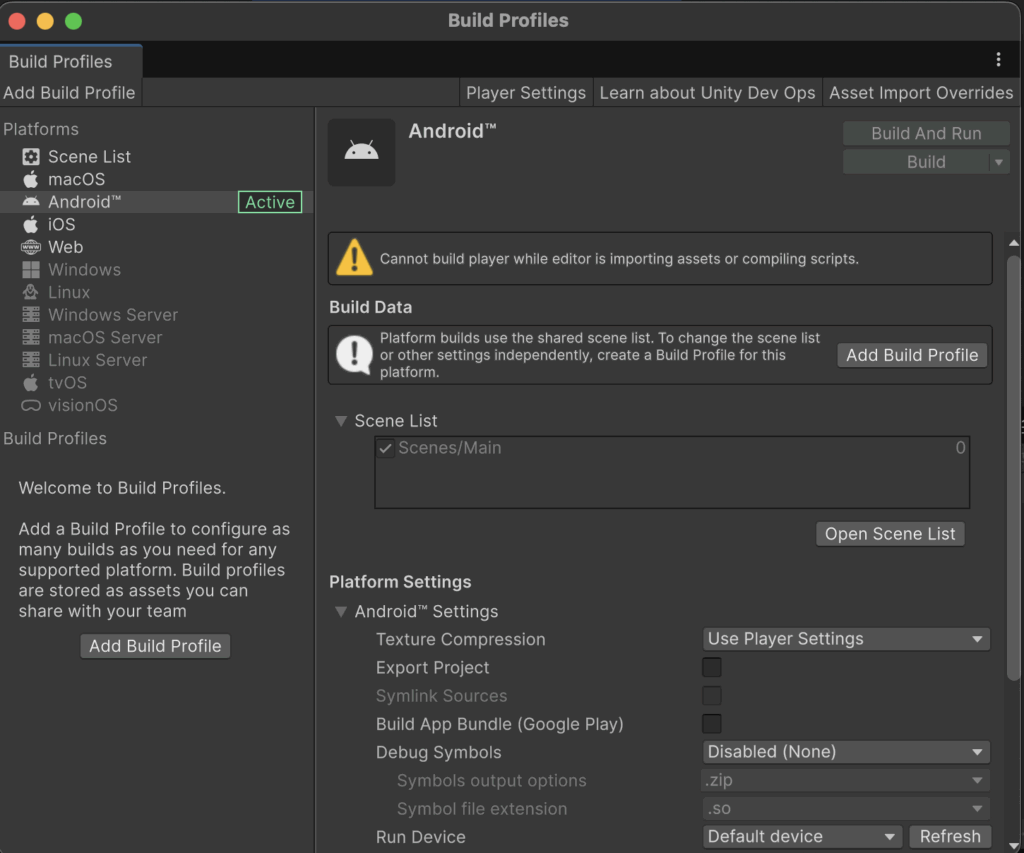Click the large Android platform icon in header

point(361,152)
